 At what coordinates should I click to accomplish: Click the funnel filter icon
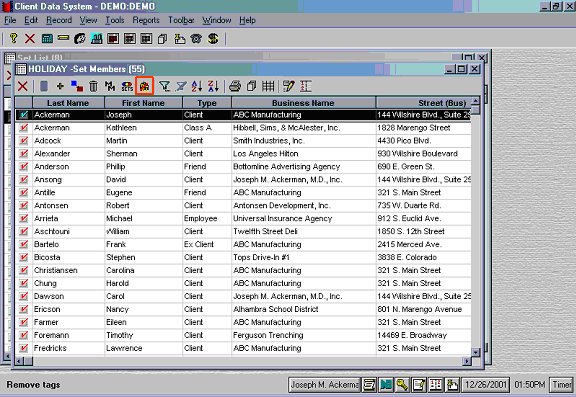click(x=164, y=86)
